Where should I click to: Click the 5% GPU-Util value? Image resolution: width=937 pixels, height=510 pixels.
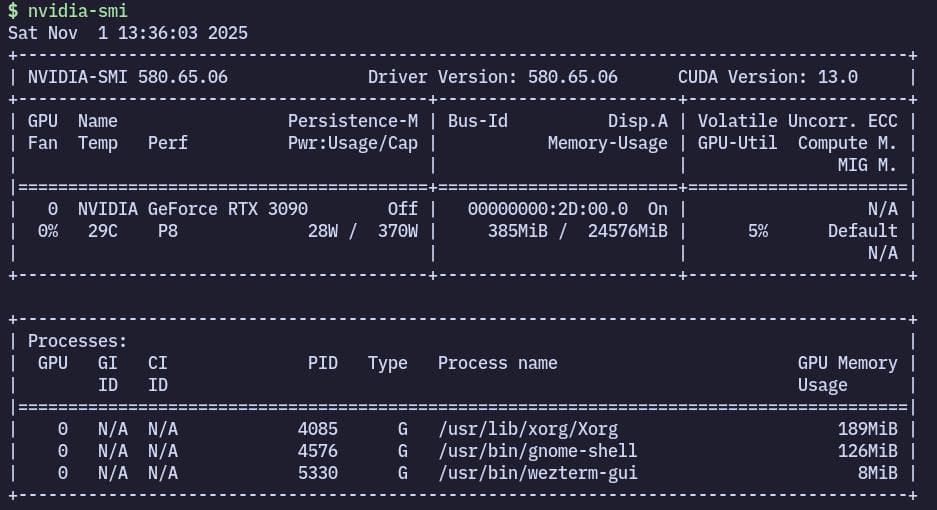coord(757,231)
